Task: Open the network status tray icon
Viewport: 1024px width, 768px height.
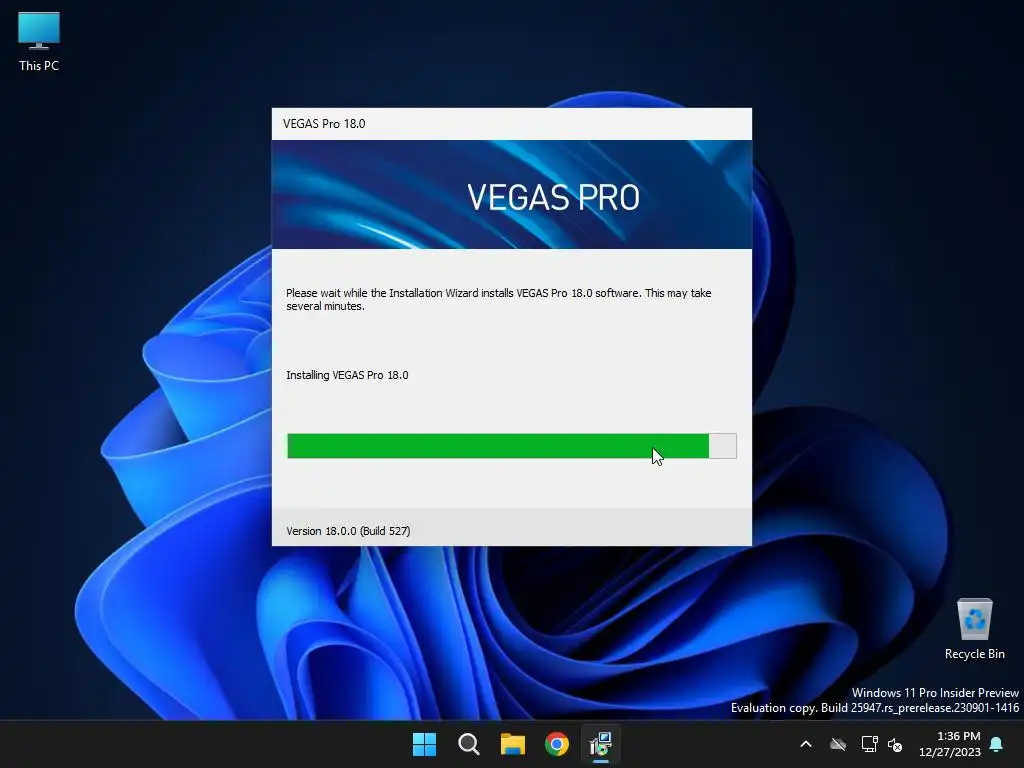Action: coord(869,744)
